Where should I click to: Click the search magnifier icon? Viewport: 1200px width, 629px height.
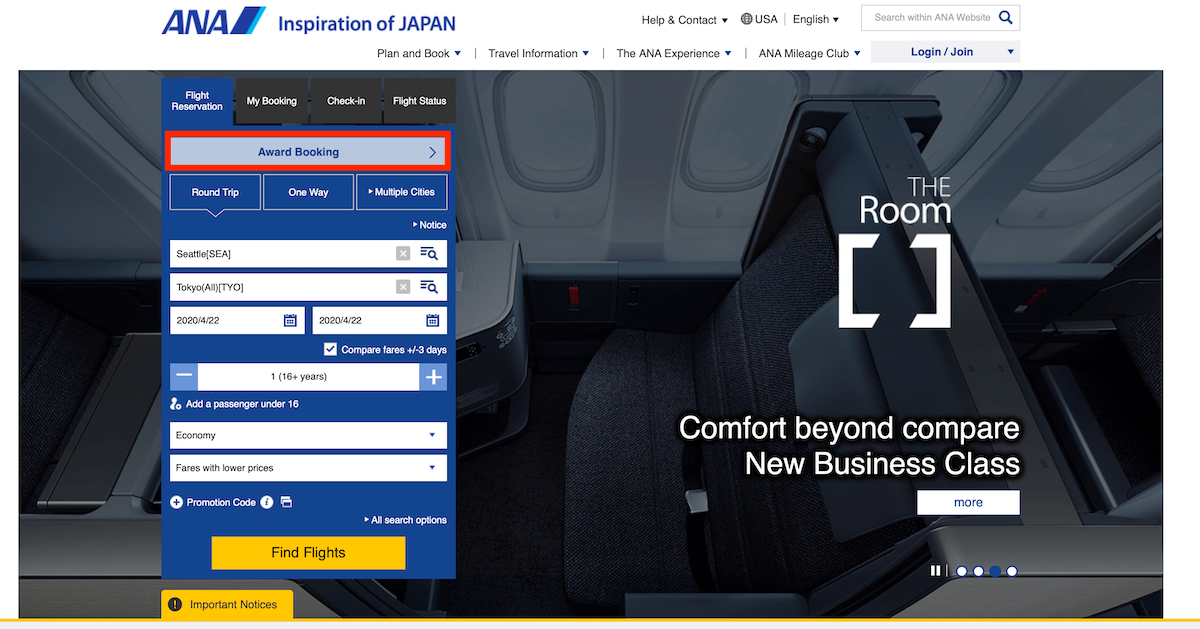pos(1006,18)
